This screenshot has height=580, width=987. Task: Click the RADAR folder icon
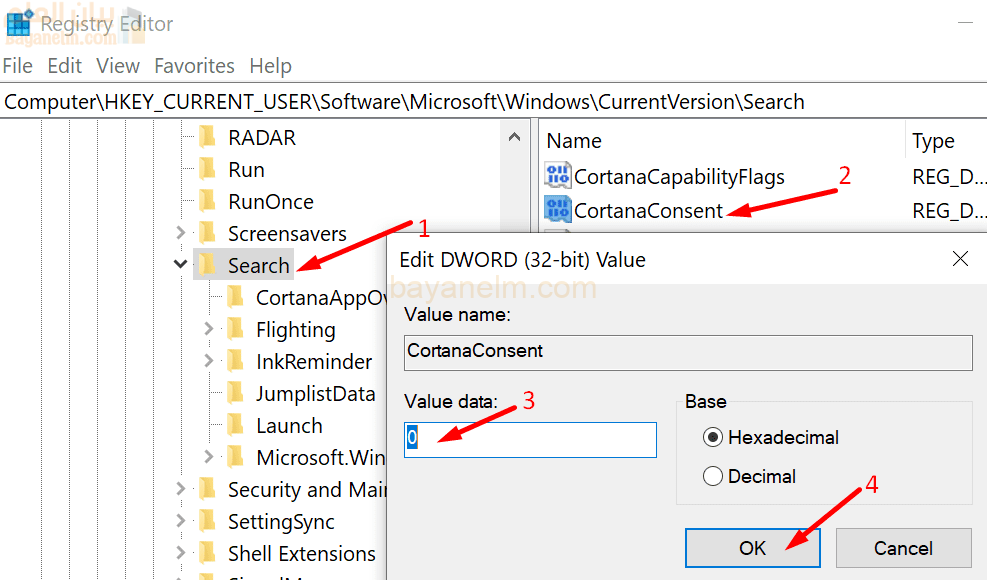(207, 137)
